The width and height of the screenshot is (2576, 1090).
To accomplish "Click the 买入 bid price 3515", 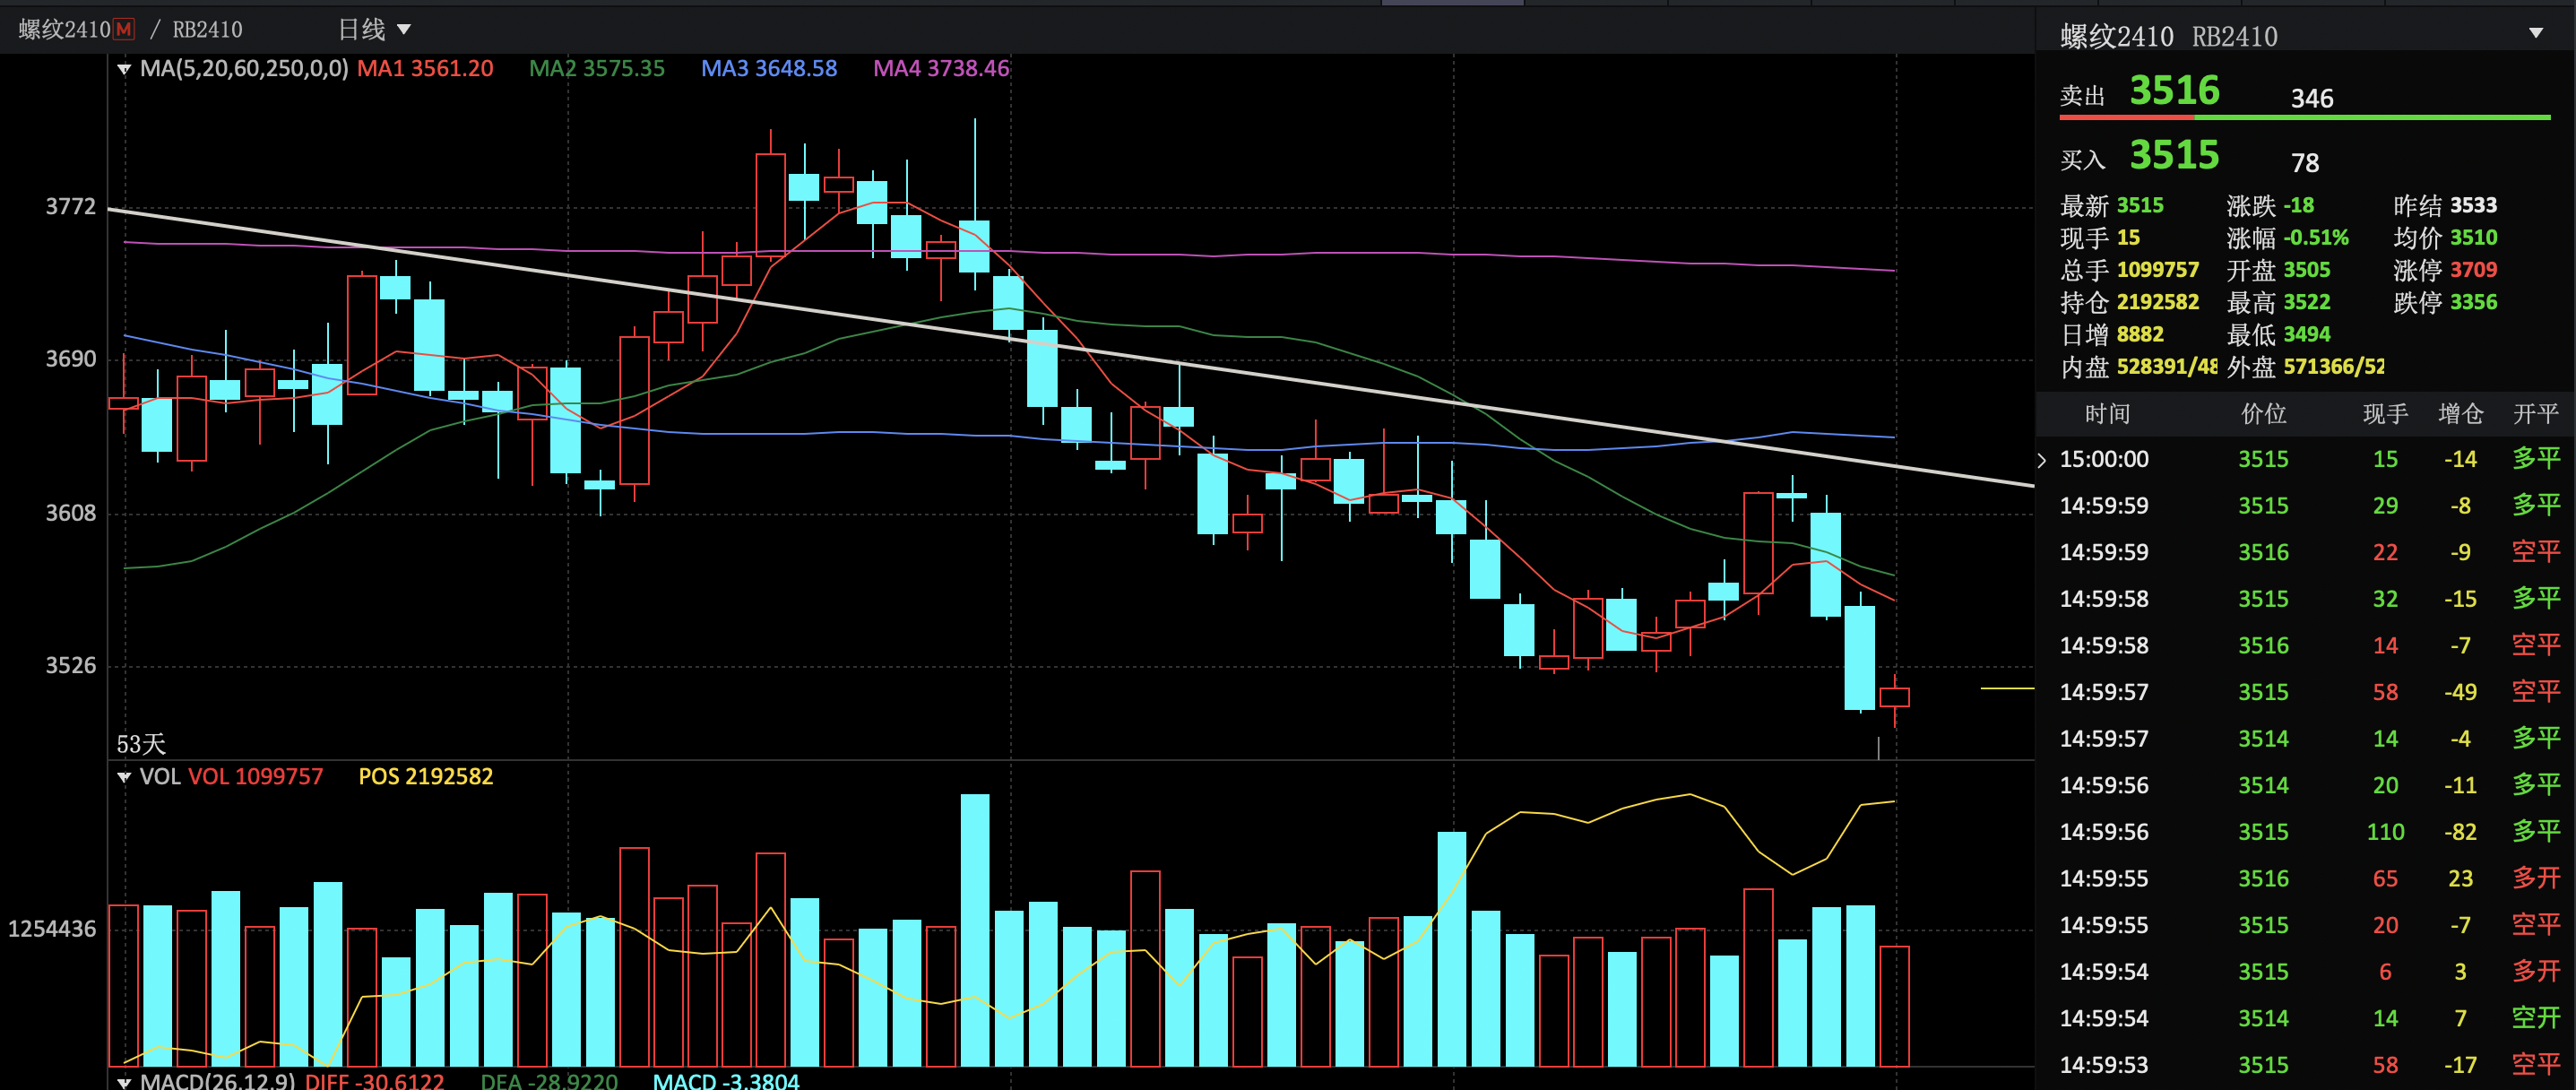I will (2174, 155).
